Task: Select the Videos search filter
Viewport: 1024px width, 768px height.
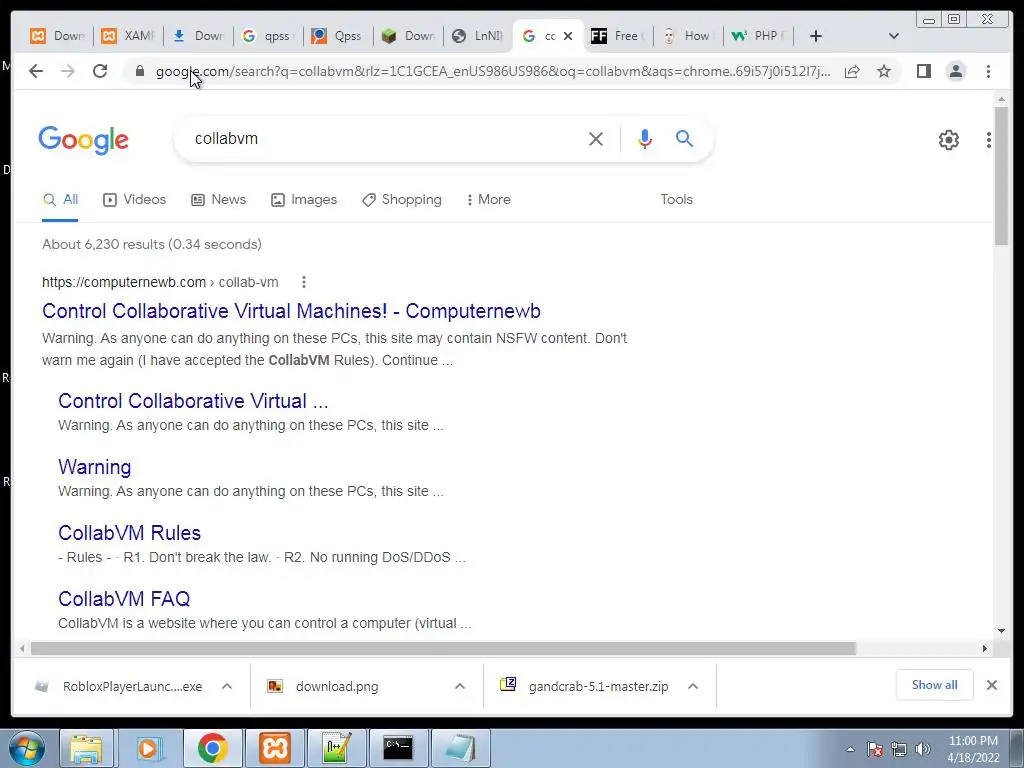Action: pos(135,200)
